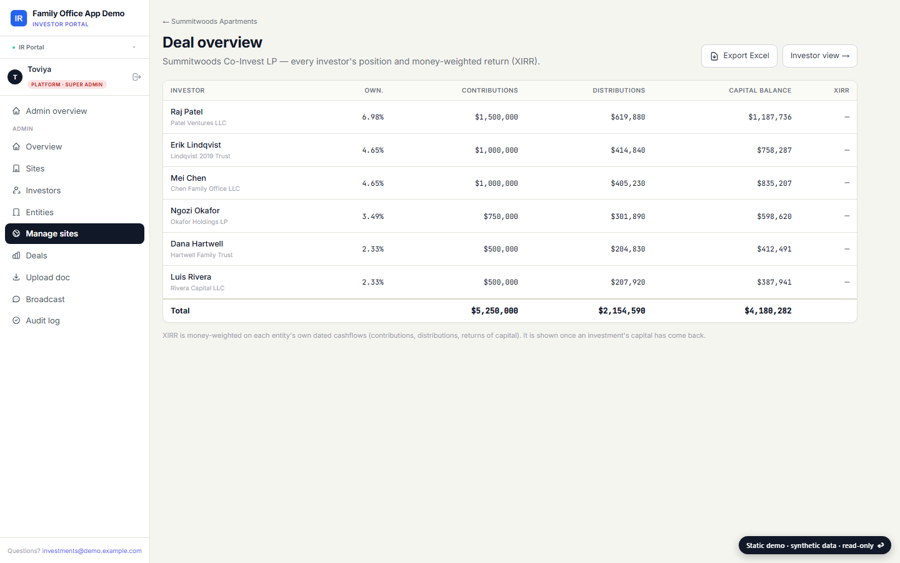
Task: Open the Broadcast page
Action: pyautogui.click(x=75, y=299)
